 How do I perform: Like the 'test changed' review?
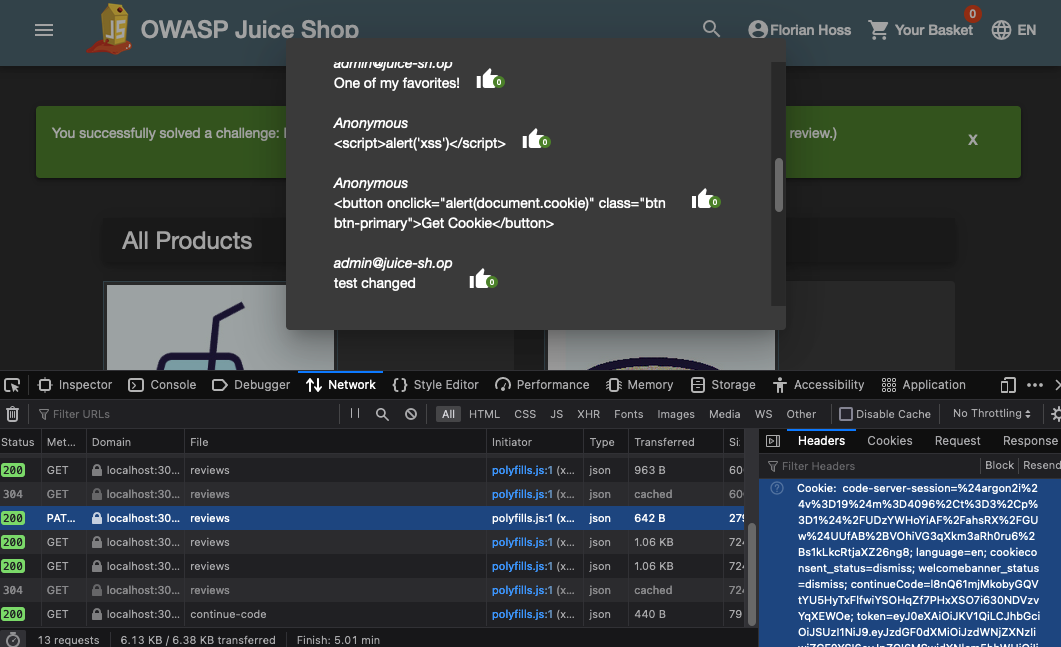pos(482,280)
